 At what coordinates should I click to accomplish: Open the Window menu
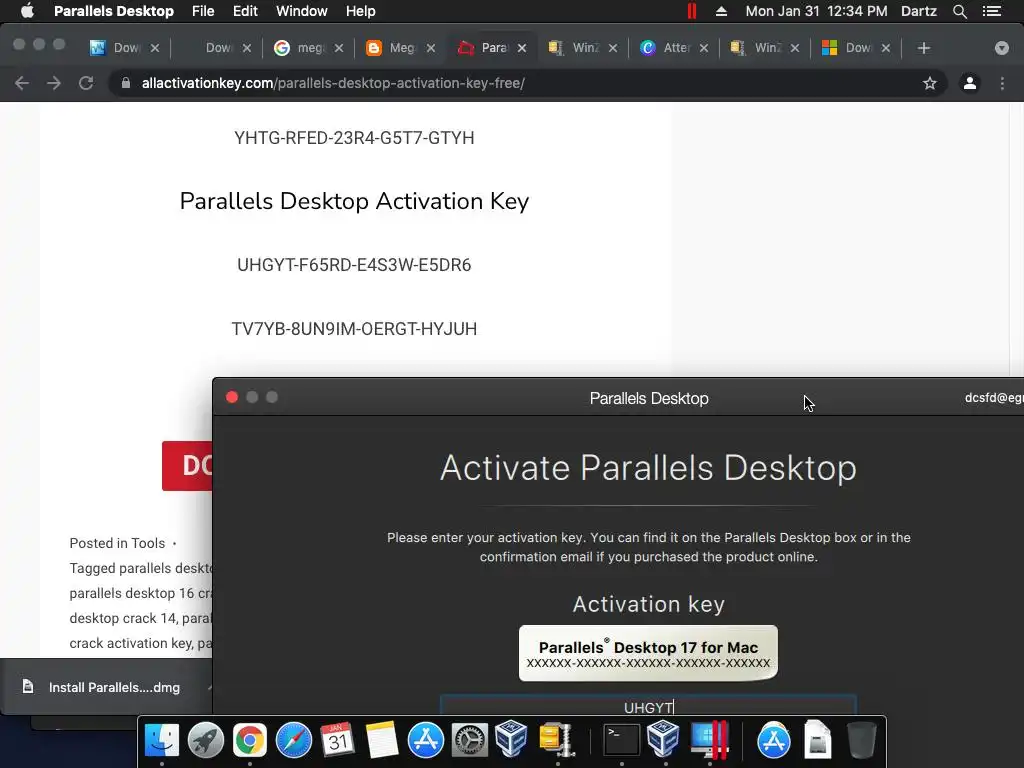tap(302, 11)
